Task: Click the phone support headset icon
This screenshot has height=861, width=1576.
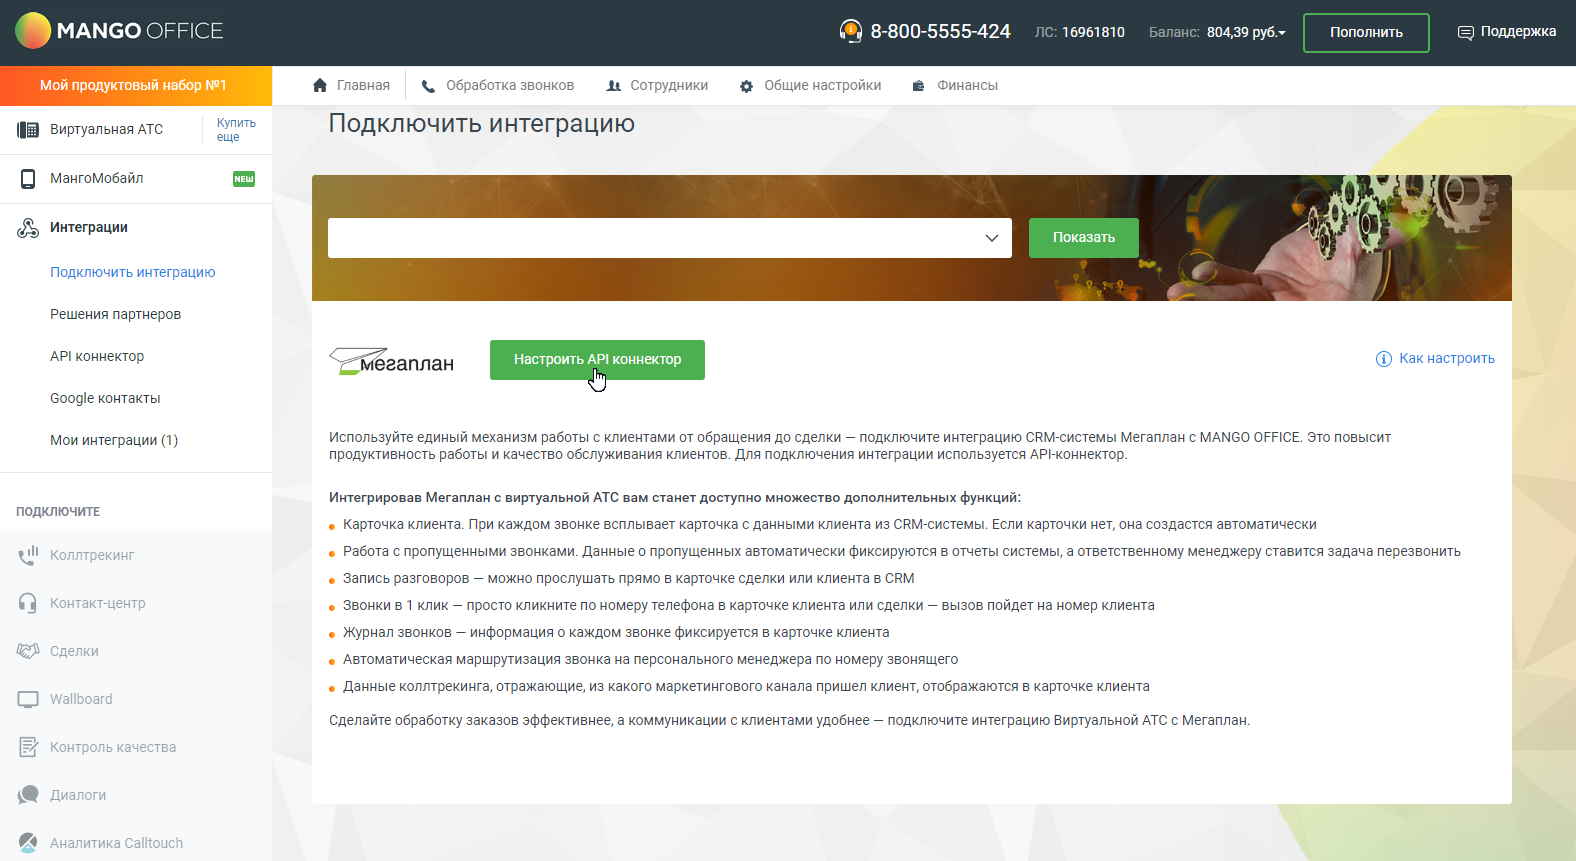Action: coord(851,32)
